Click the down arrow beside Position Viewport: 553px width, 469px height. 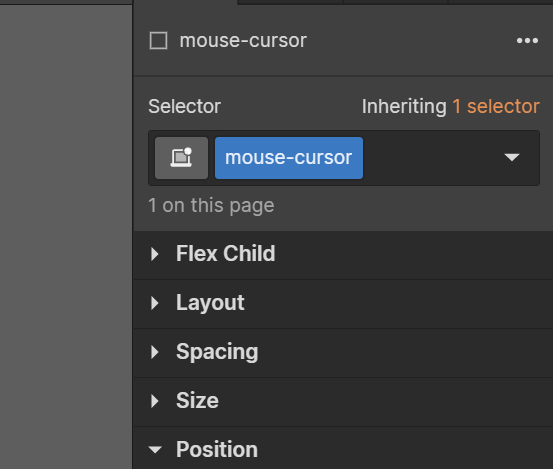(155, 450)
